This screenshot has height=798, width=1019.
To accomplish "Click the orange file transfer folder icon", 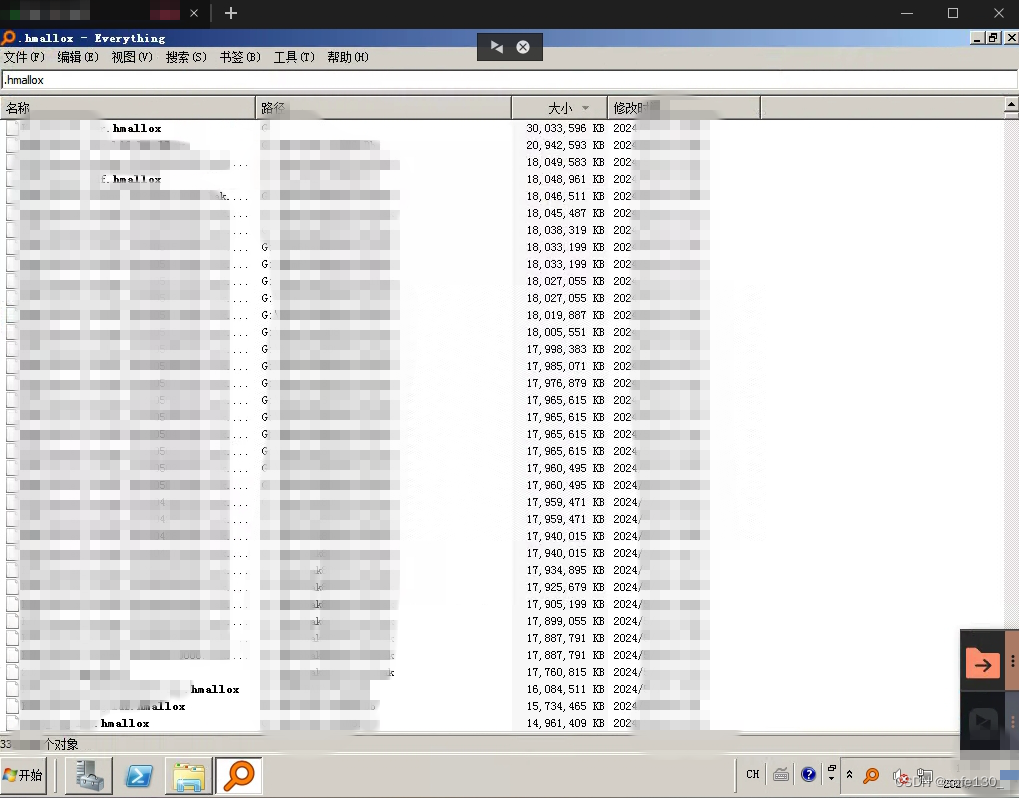I will (982, 663).
